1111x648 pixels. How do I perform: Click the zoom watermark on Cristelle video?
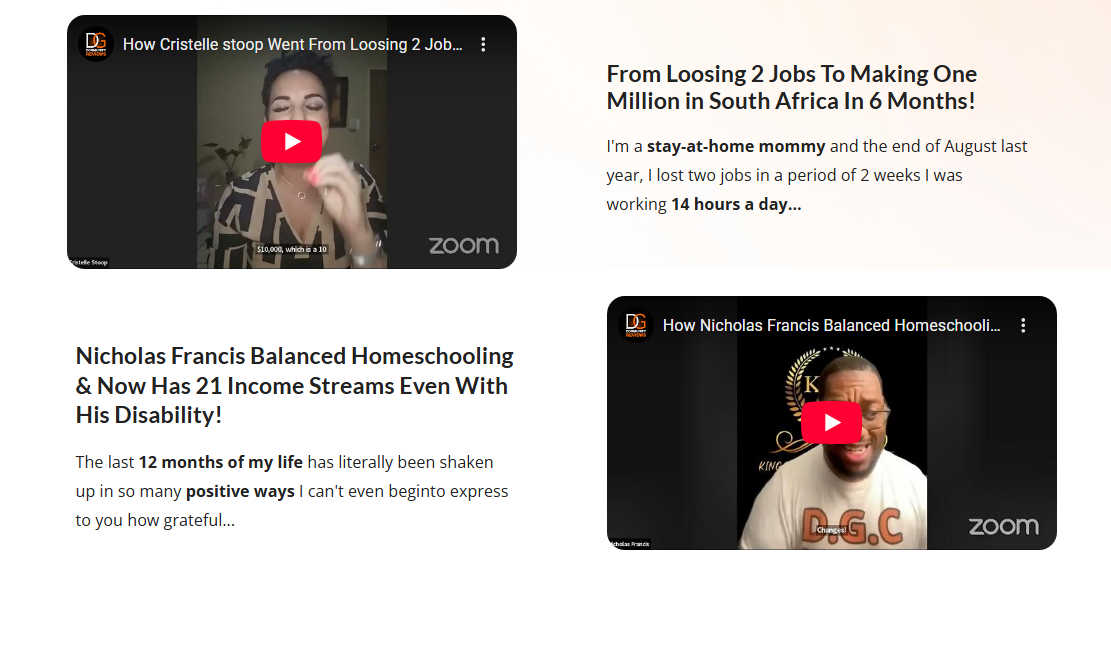[x=463, y=245]
